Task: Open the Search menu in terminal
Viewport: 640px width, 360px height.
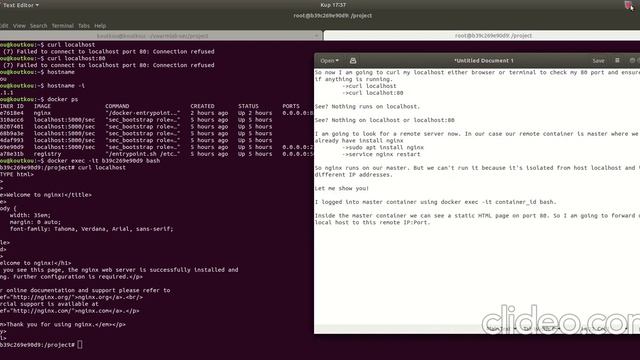Action: tap(38, 26)
